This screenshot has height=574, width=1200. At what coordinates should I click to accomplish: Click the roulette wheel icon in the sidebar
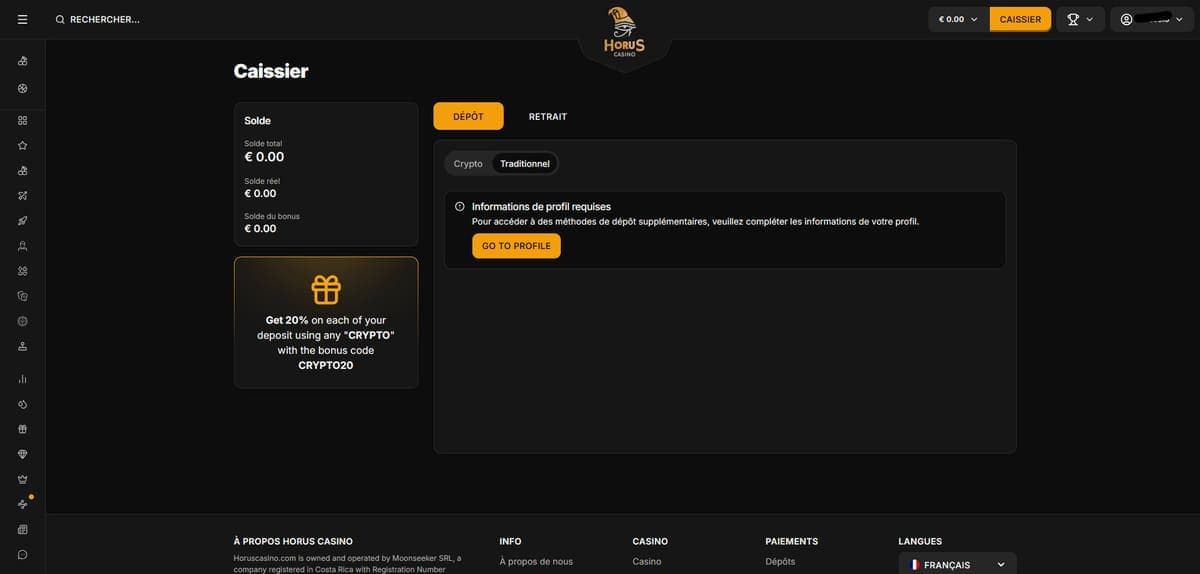pos(22,321)
